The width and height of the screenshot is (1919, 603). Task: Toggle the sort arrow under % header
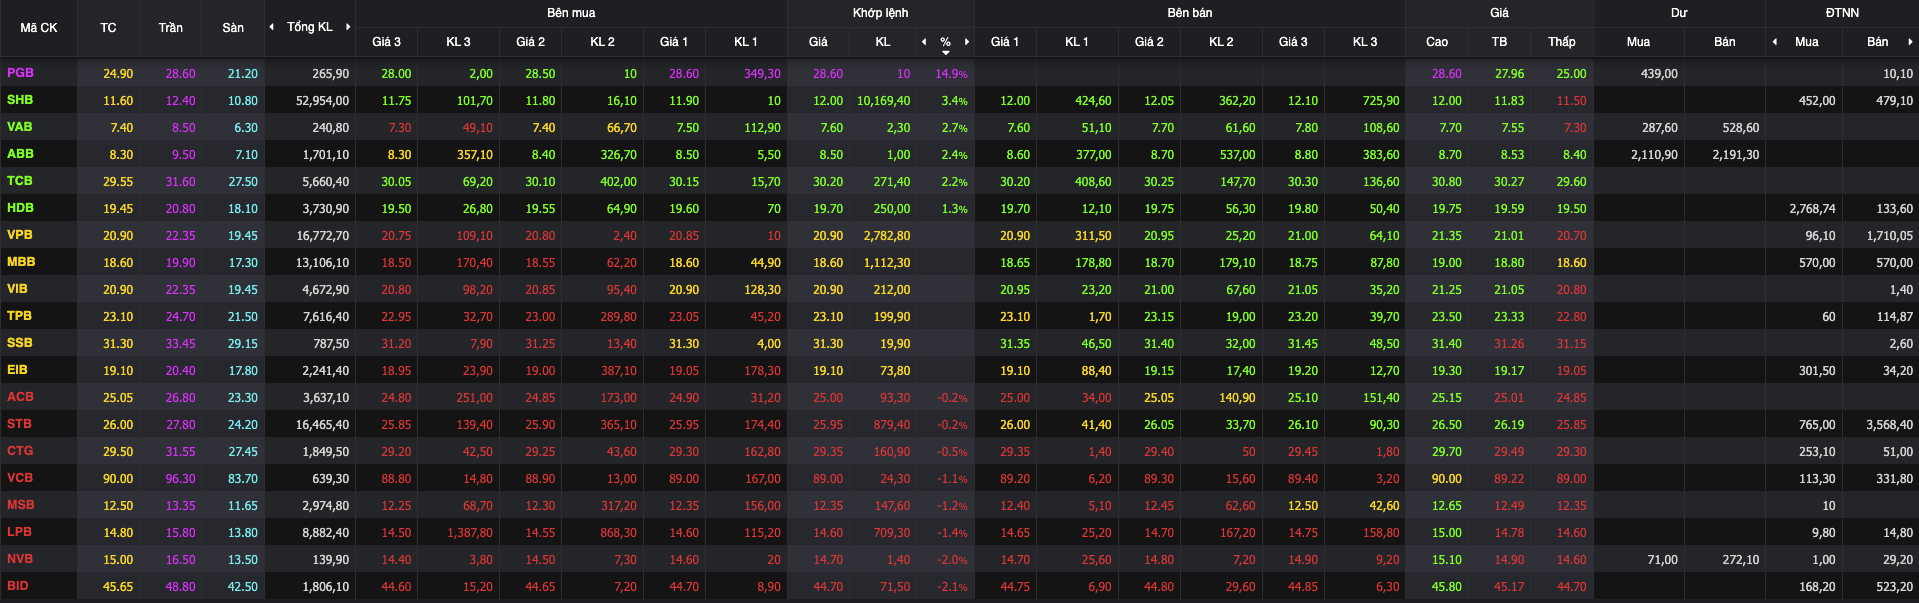coord(945,52)
